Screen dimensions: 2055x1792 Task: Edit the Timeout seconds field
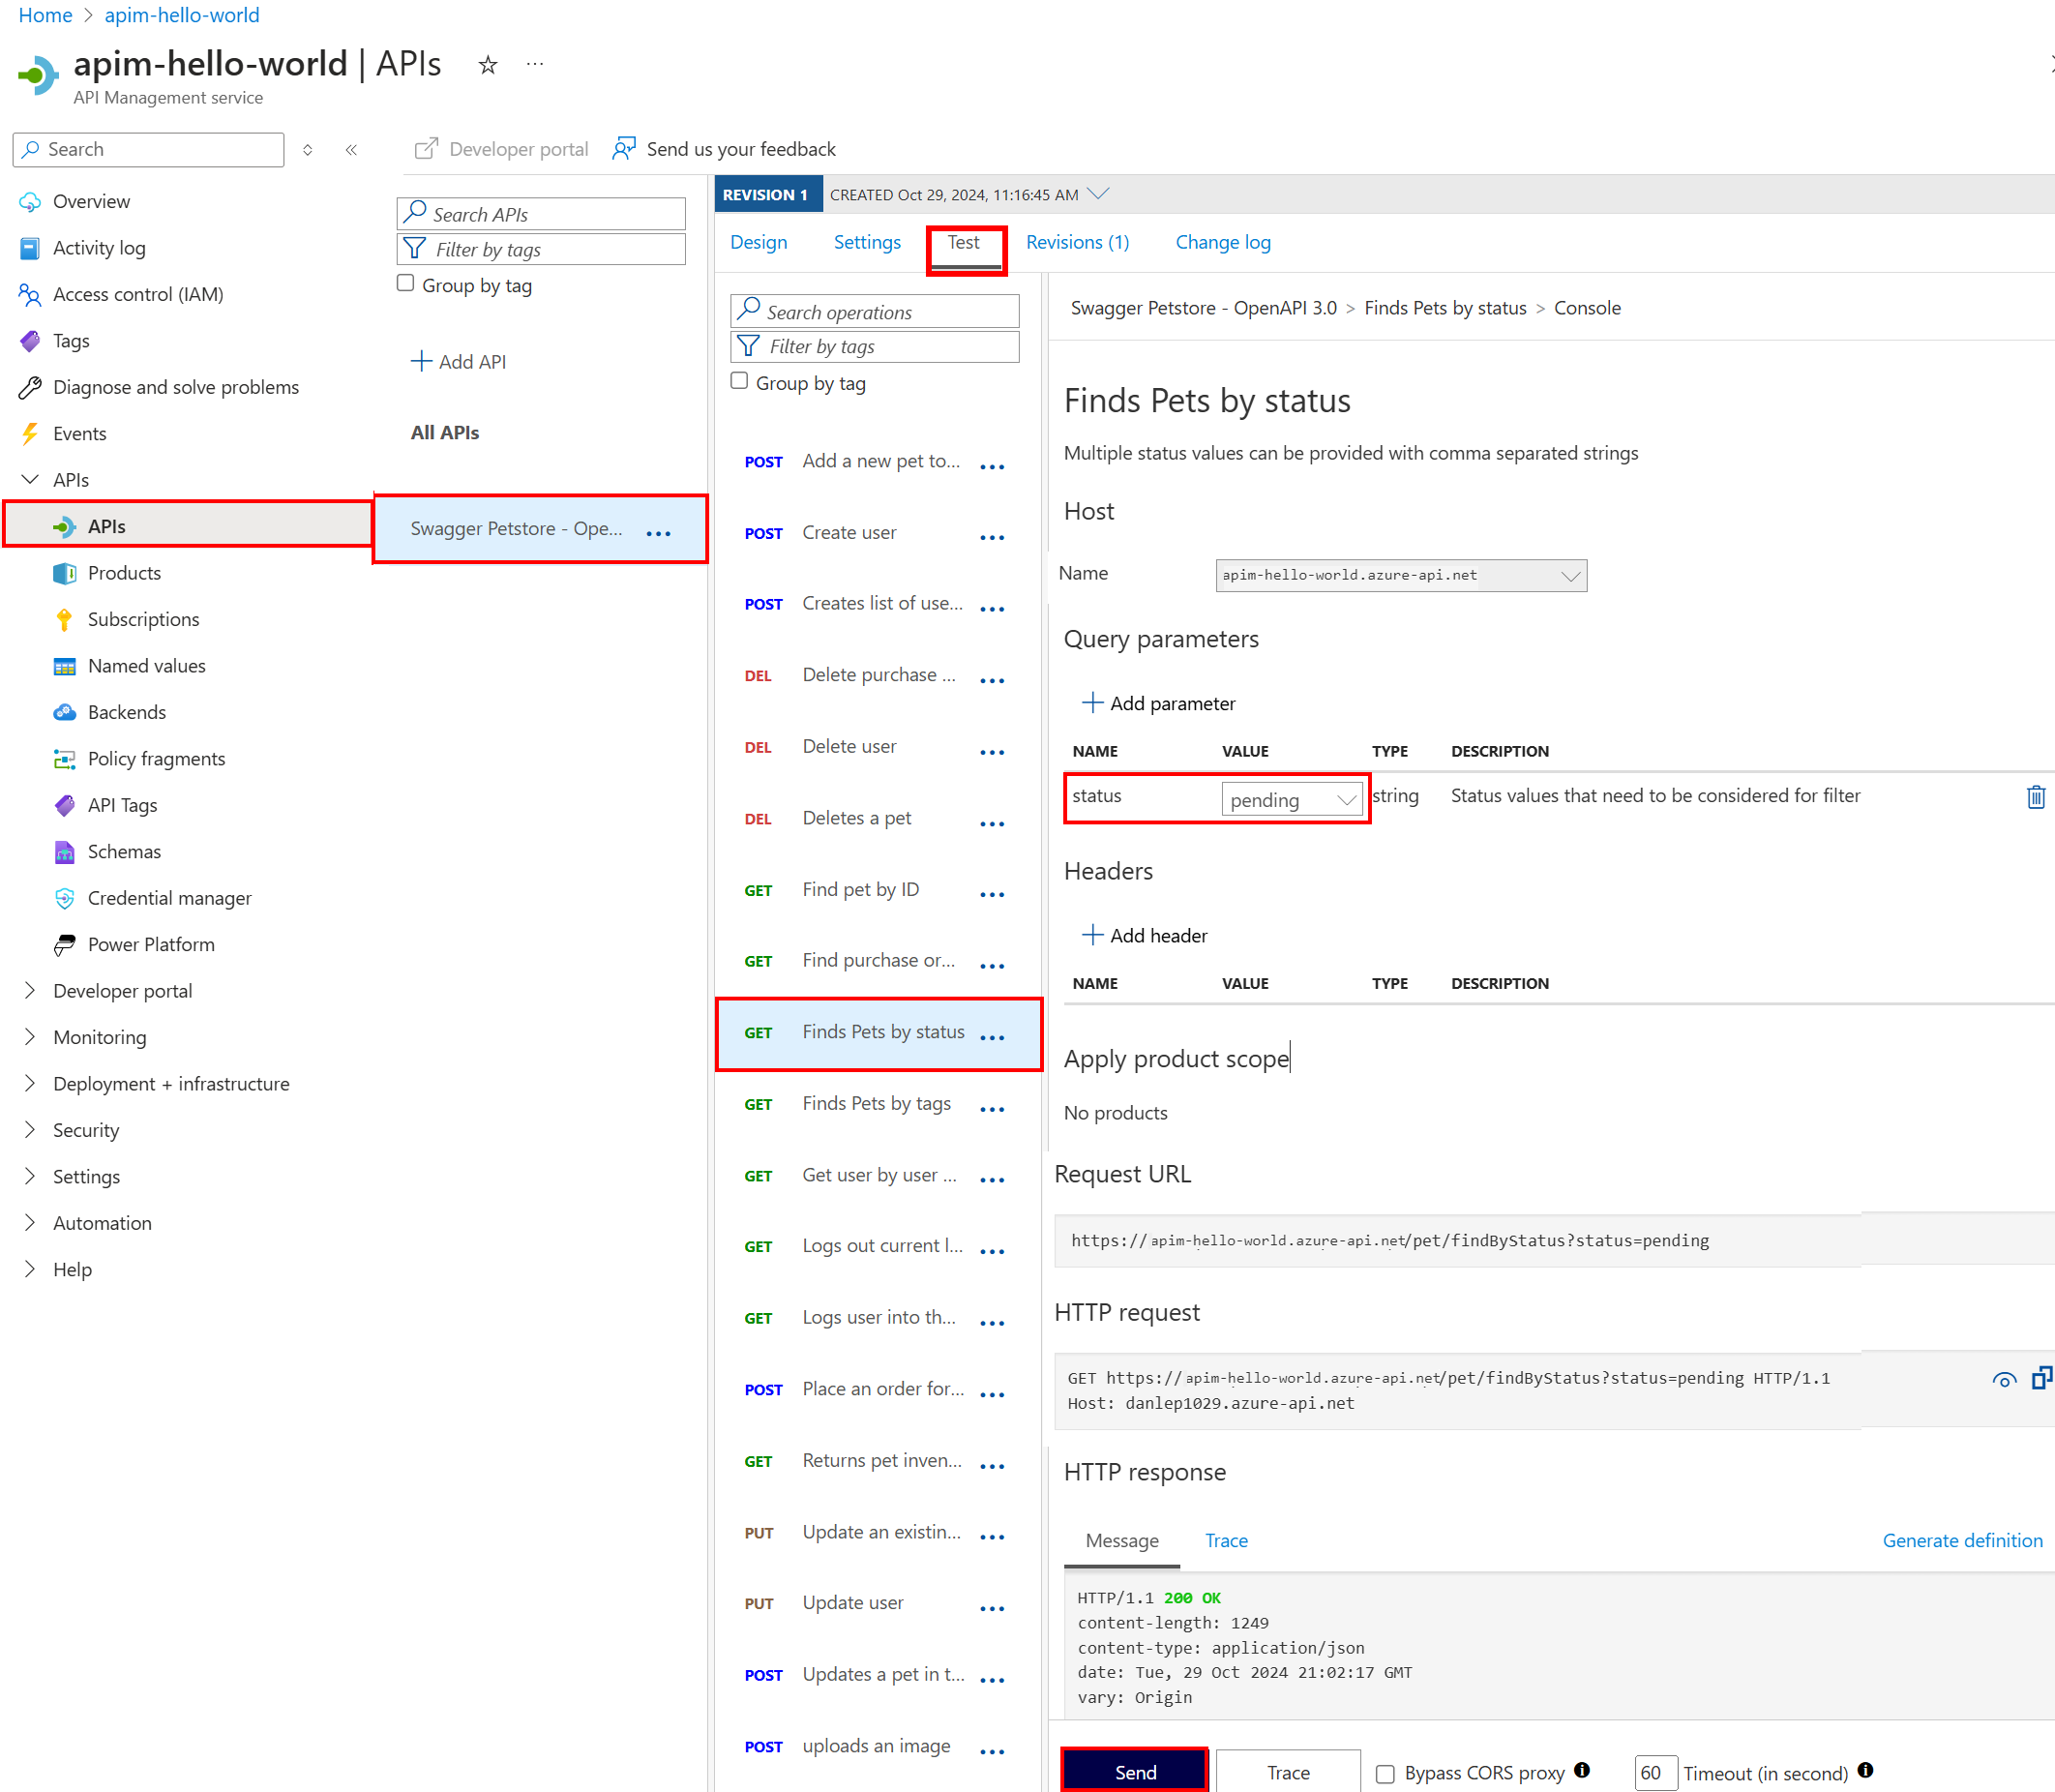point(1655,1773)
